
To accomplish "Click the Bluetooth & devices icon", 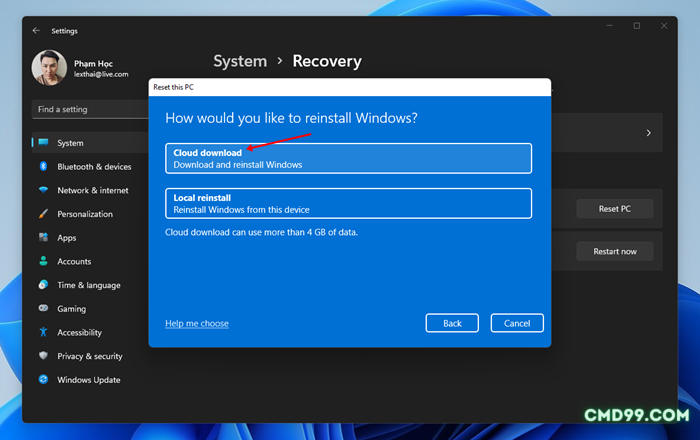I will point(43,166).
